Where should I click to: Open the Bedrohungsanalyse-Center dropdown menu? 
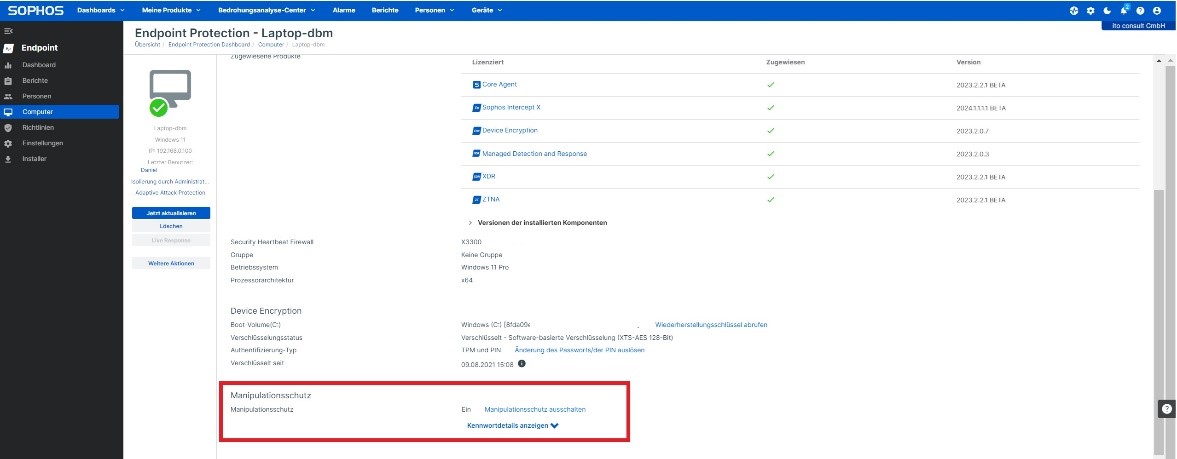click(267, 10)
